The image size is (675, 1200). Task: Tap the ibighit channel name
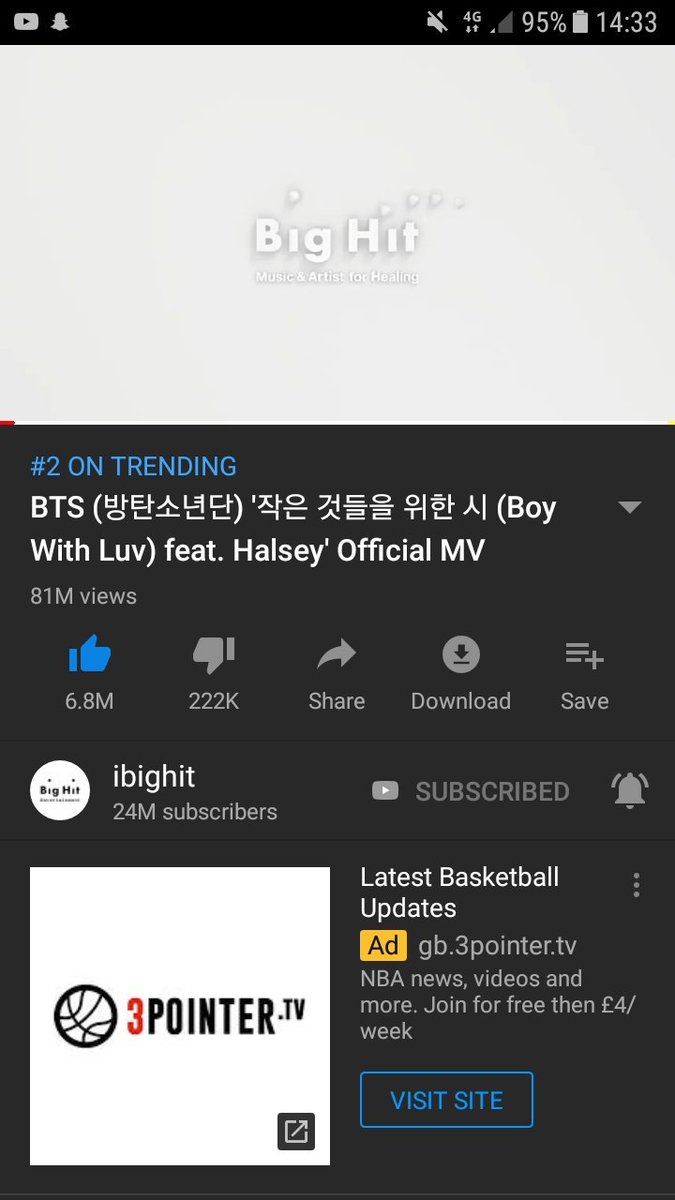[154, 777]
